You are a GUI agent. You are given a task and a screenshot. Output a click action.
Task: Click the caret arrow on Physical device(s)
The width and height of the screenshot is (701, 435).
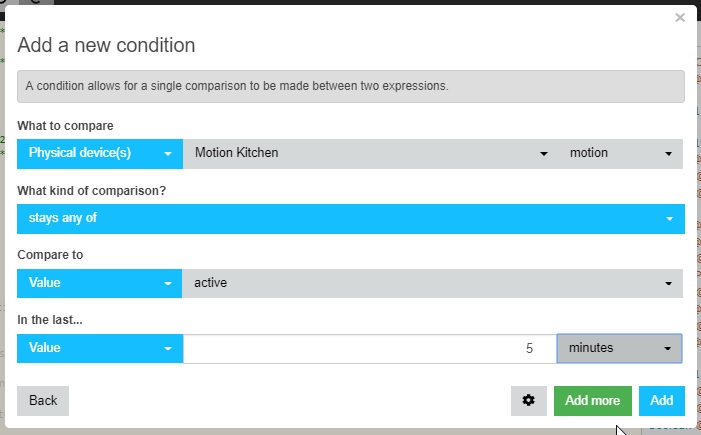(168, 154)
